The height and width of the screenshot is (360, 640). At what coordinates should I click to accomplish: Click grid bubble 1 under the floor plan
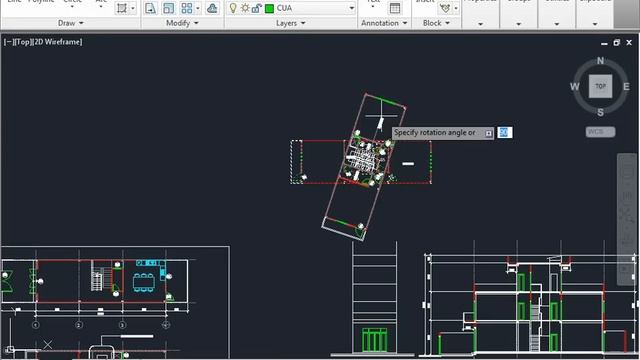point(36,325)
